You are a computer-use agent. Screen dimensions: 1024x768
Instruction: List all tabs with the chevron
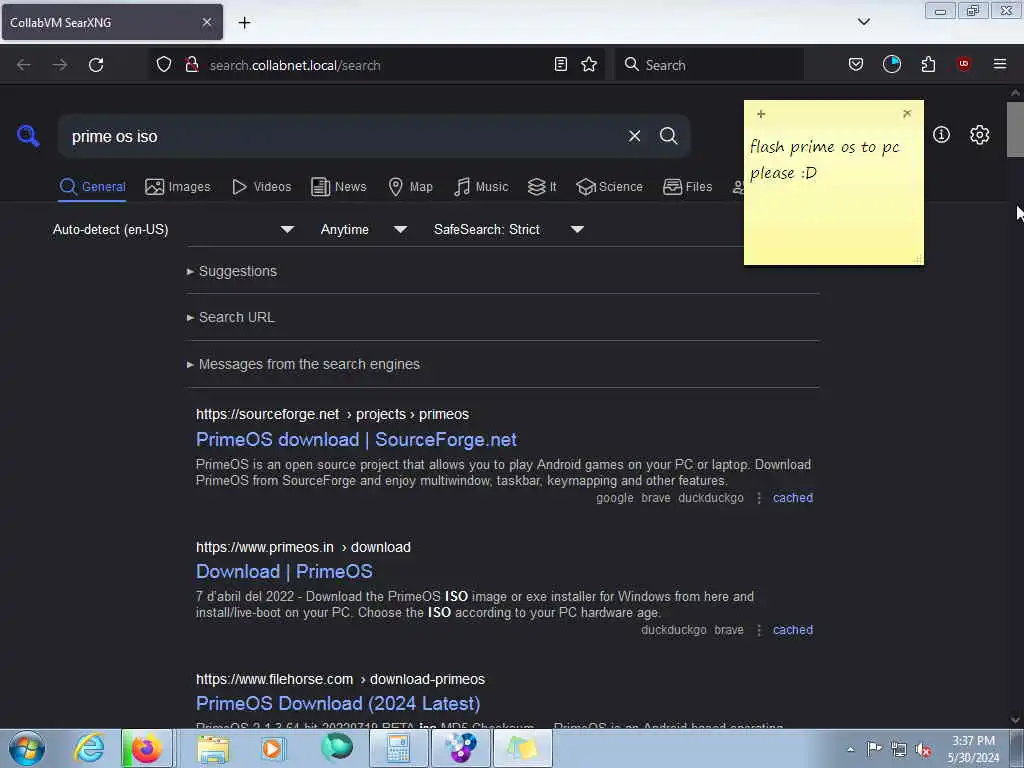(863, 22)
